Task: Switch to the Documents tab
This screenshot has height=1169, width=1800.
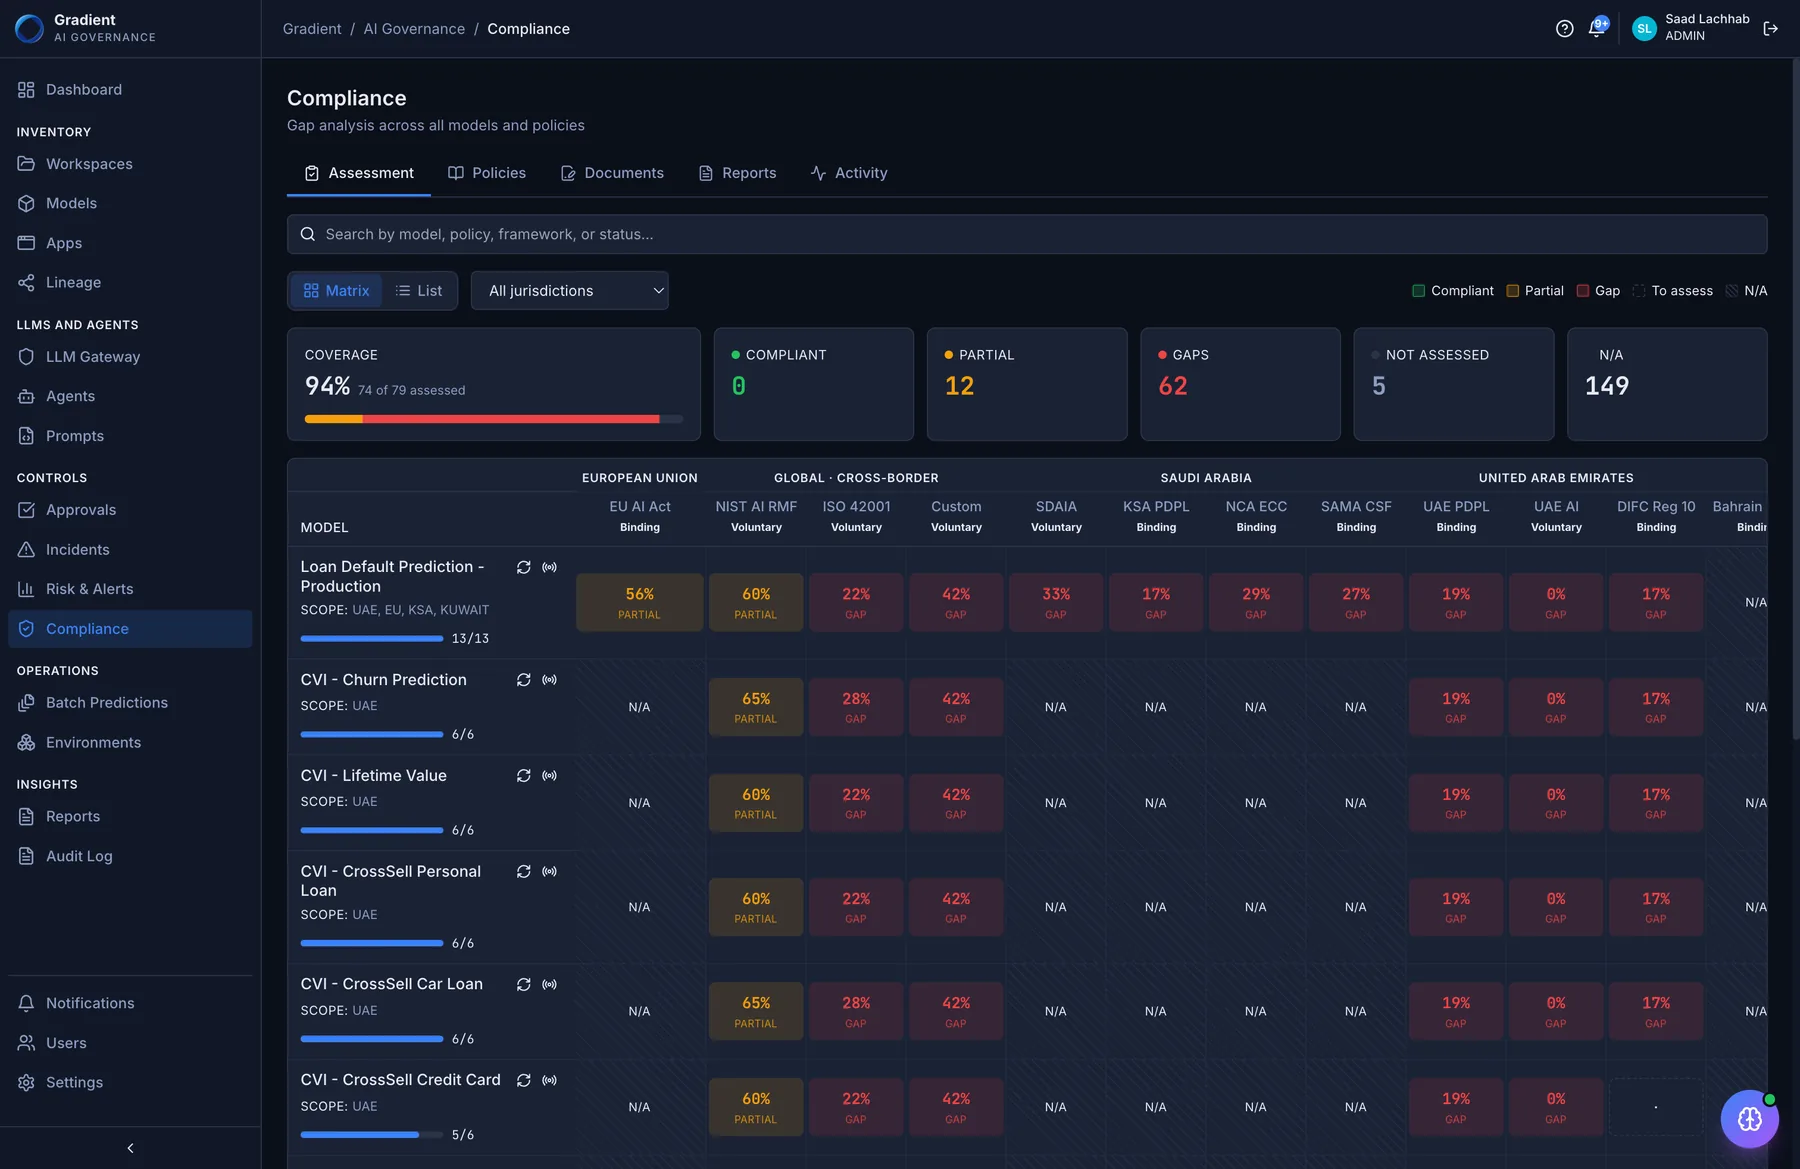Action: [612, 173]
